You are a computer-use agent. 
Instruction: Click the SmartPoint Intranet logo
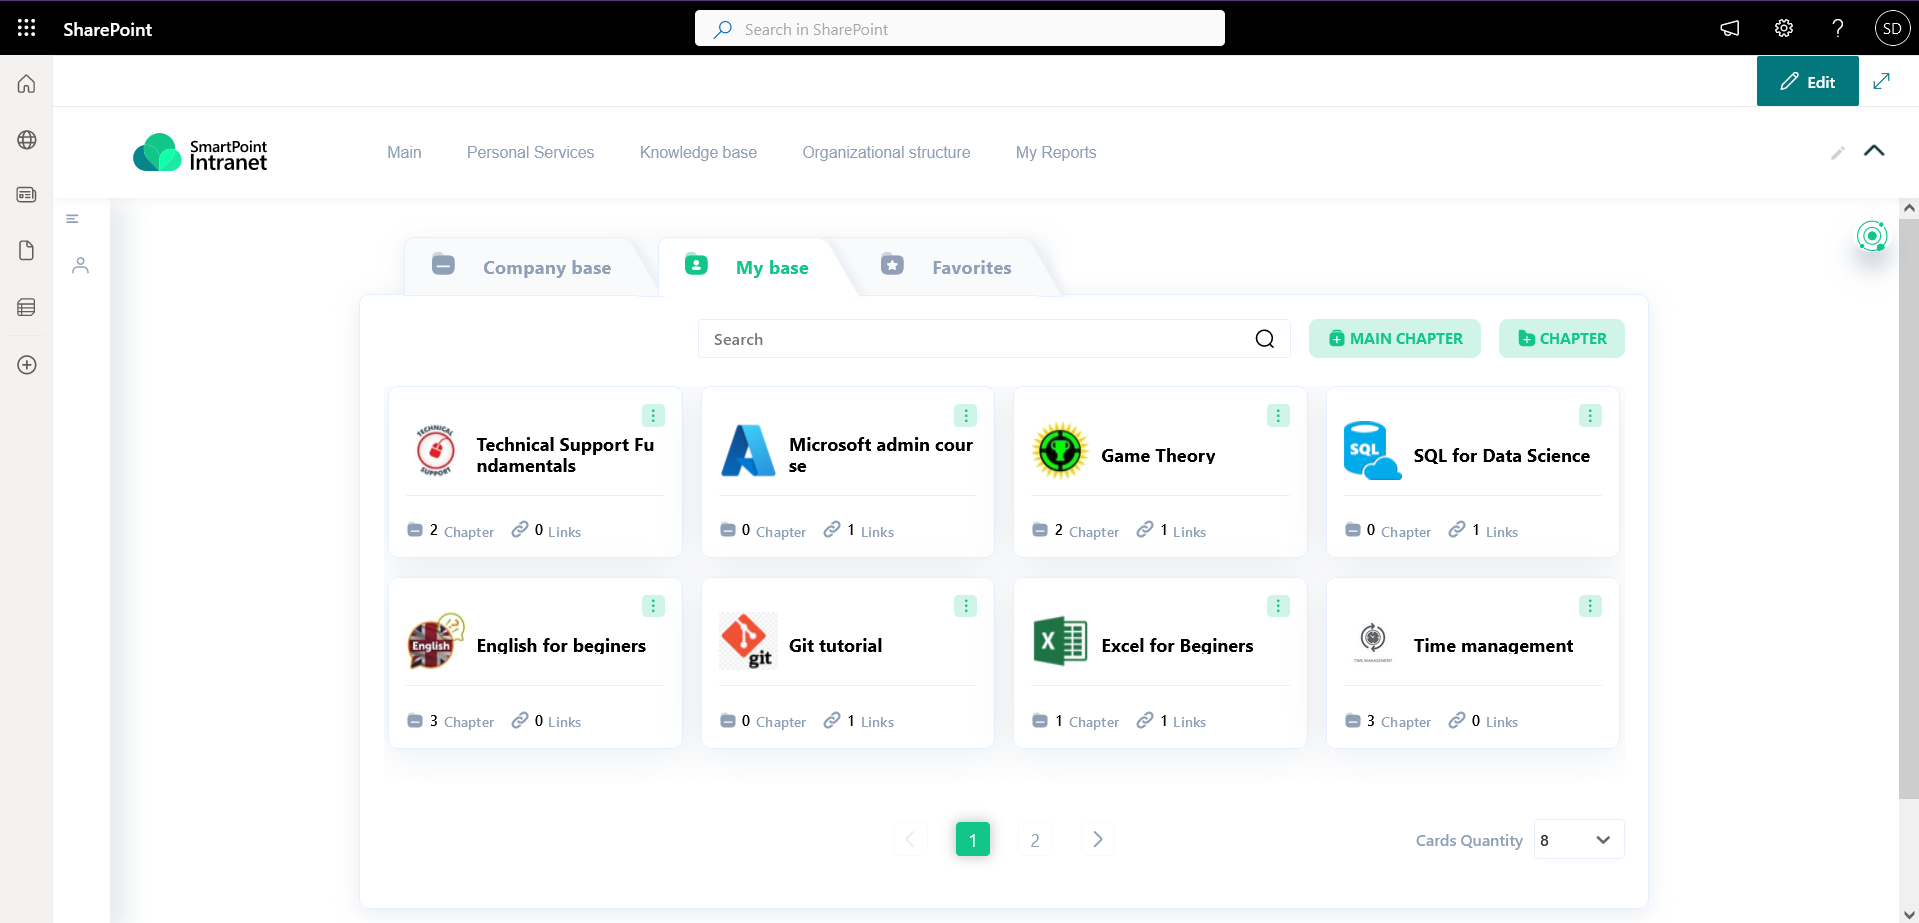pyautogui.click(x=200, y=152)
